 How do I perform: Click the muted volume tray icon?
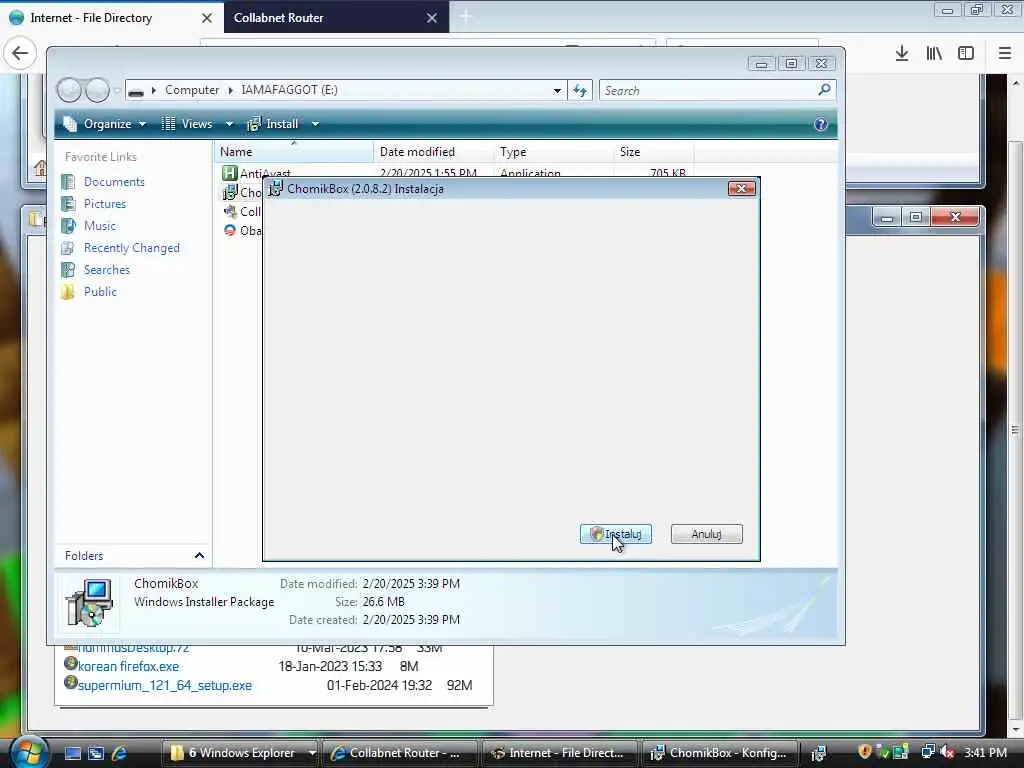click(x=946, y=752)
